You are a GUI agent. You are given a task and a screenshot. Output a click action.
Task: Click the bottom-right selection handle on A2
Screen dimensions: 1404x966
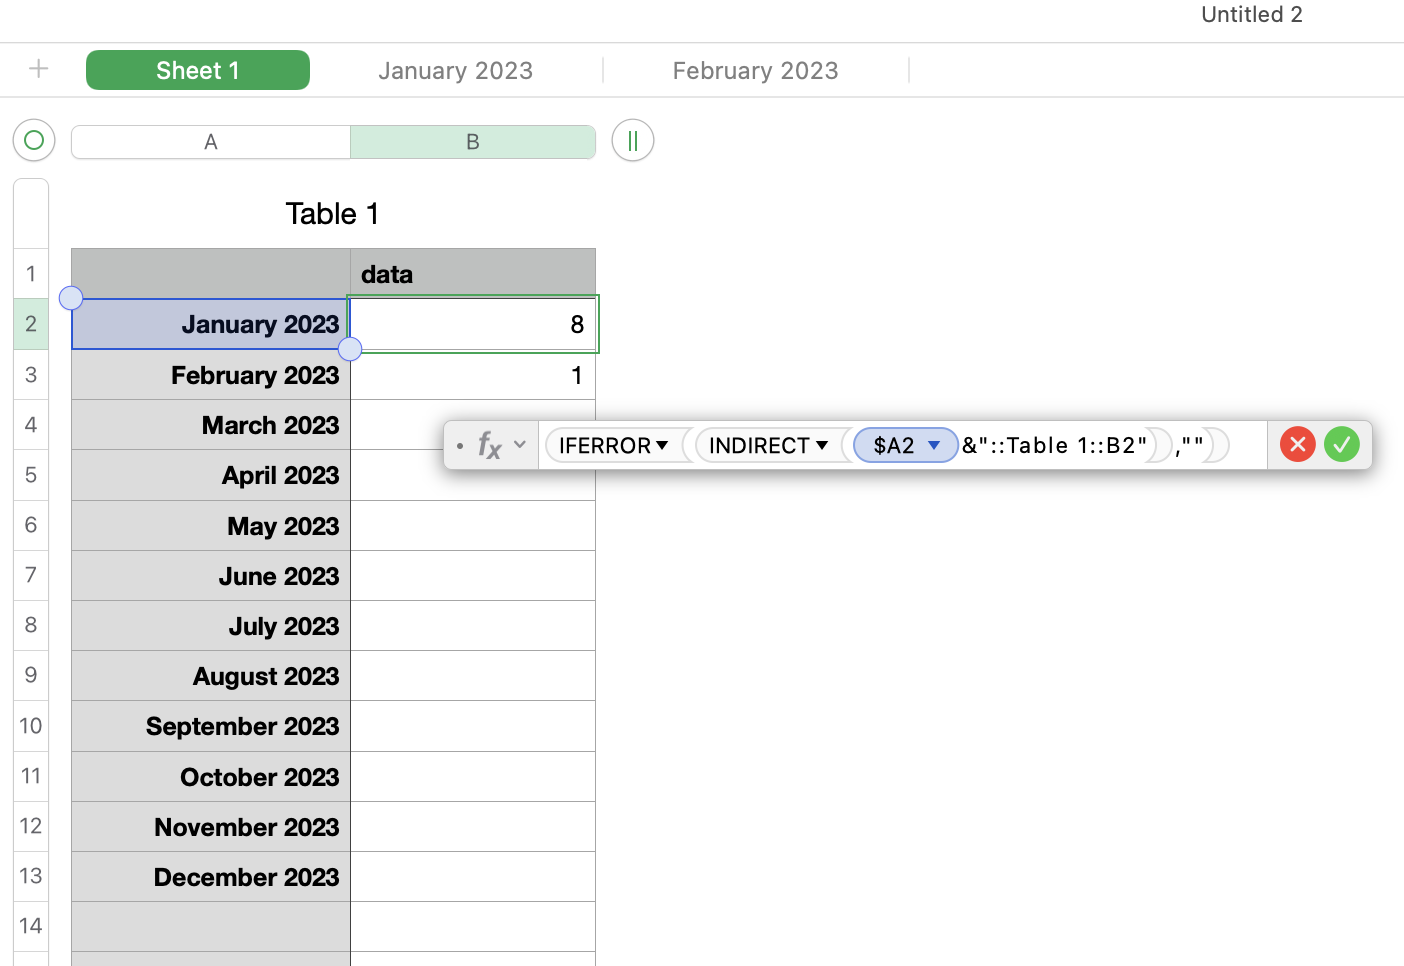point(350,349)
